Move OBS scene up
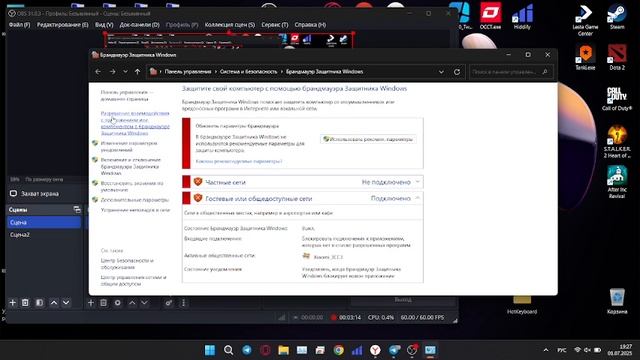The image size is (640, 360). point(53,303)
